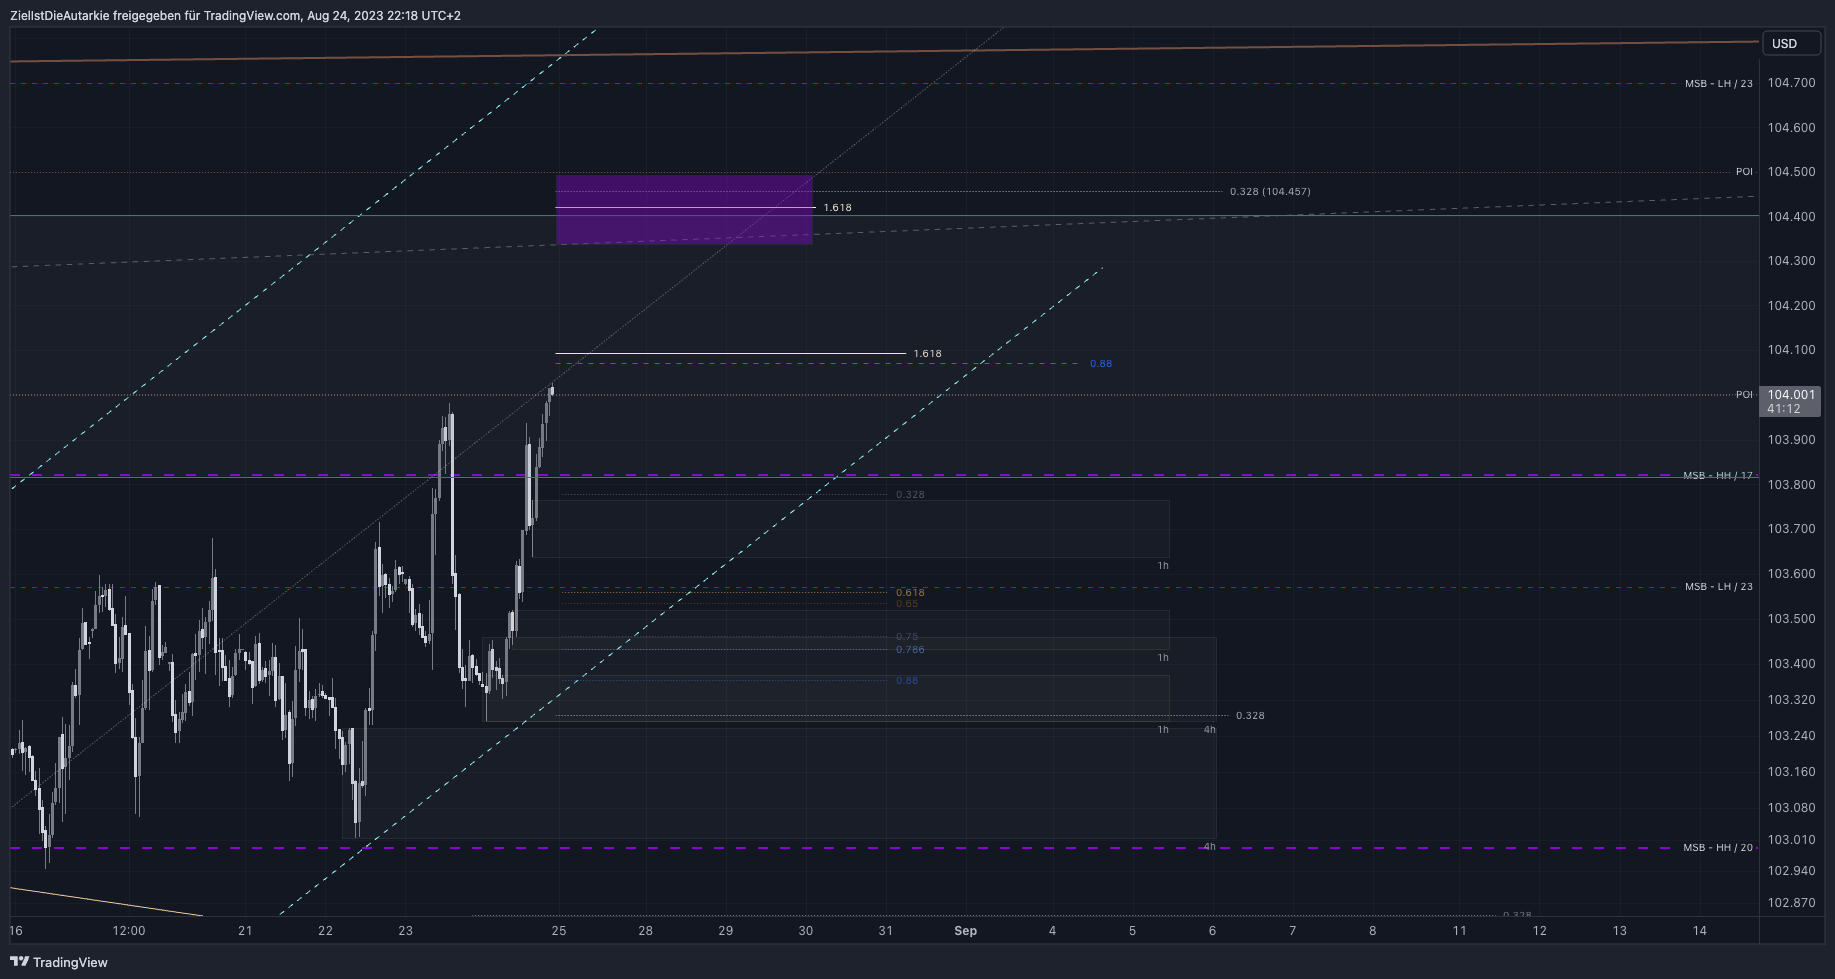
Task: Click the 104.100 price axis label
Action: [1791, 350]
